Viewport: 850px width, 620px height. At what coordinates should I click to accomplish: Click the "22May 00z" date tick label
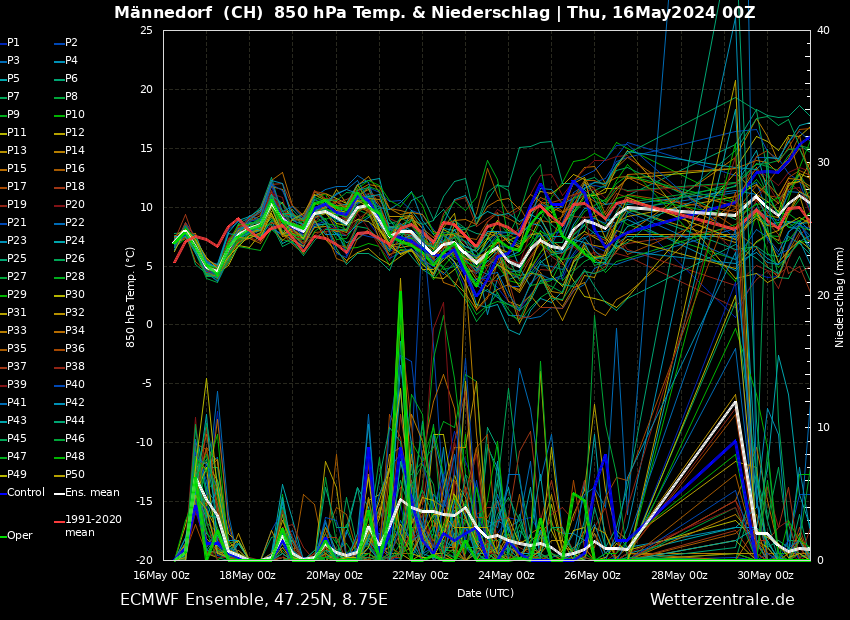420,575
